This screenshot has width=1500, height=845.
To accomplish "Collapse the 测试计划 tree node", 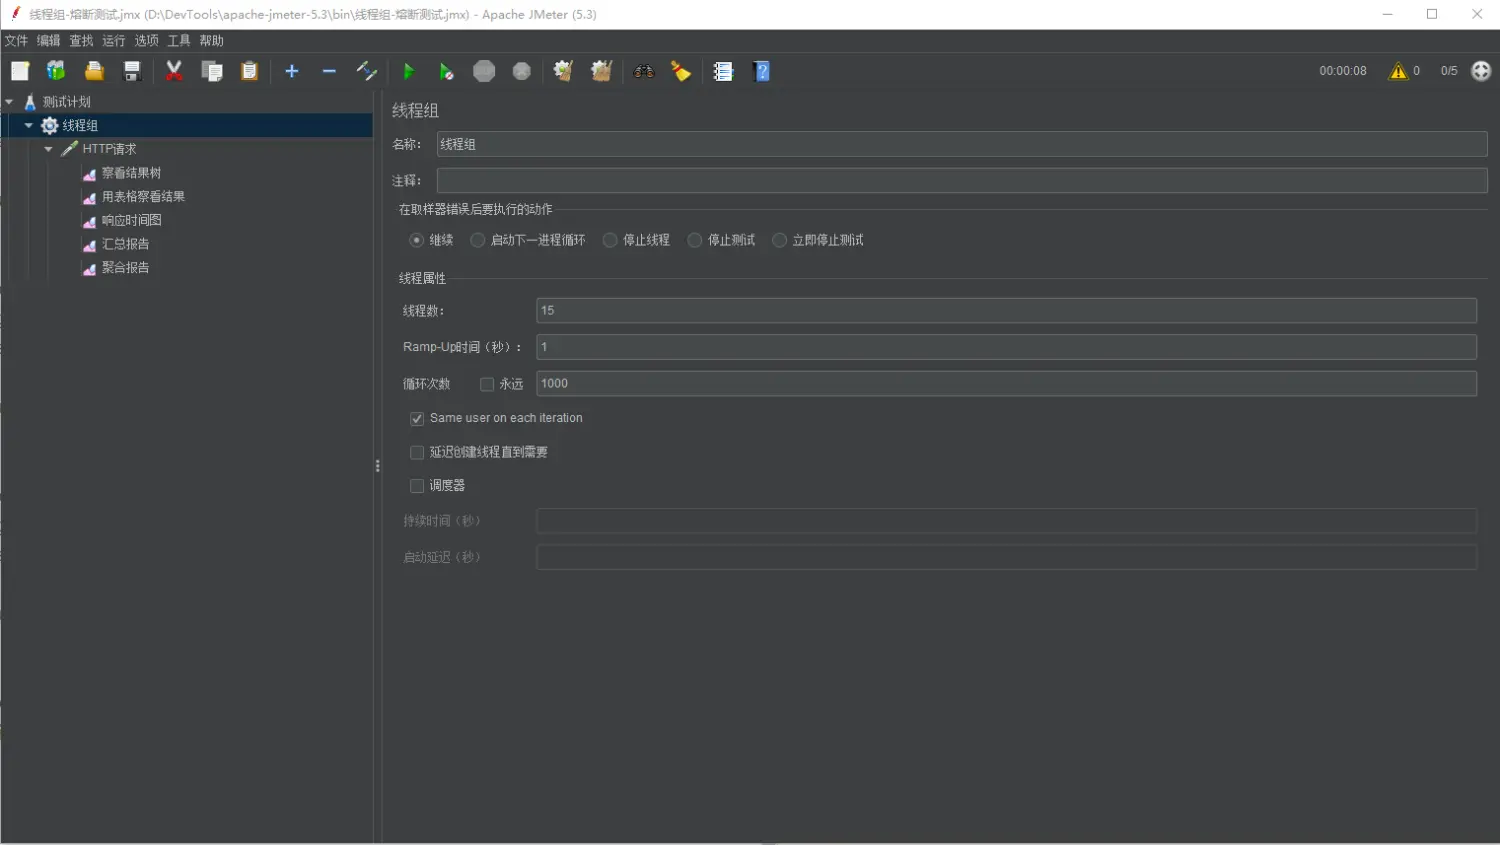I will 9,102.
